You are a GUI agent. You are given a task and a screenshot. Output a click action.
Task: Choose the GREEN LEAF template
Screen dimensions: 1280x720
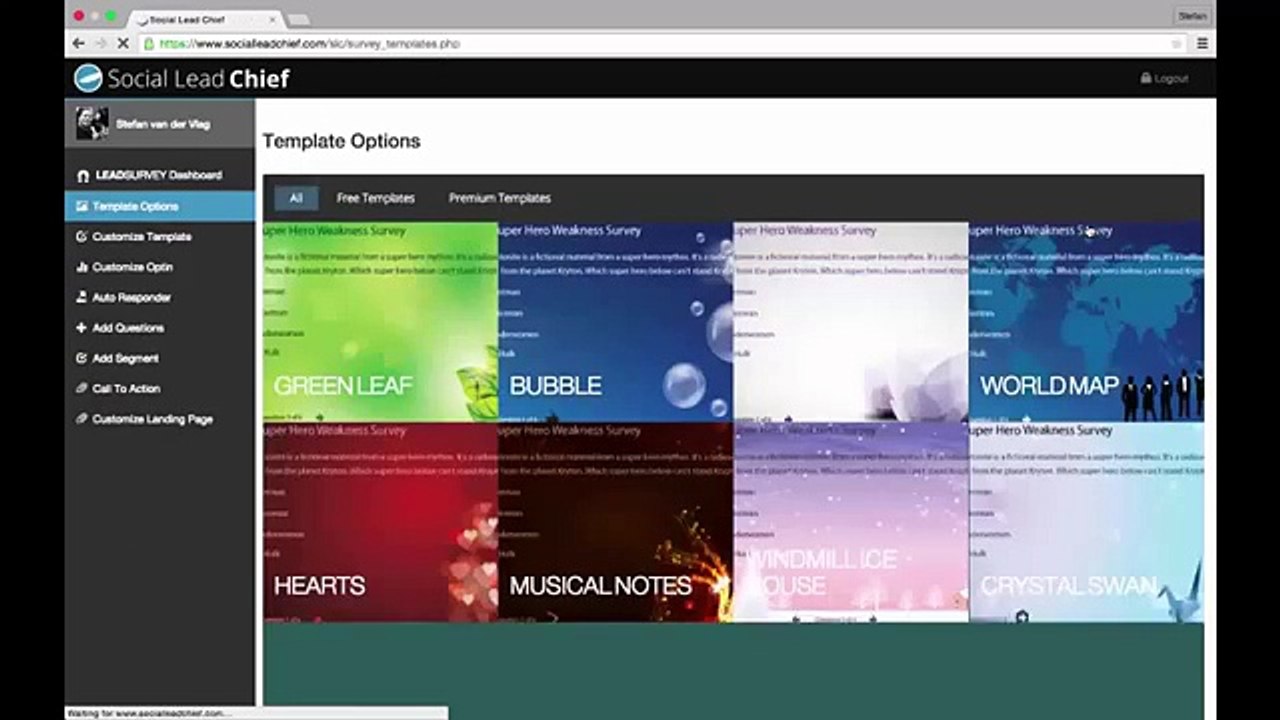[x=380, y=321]
